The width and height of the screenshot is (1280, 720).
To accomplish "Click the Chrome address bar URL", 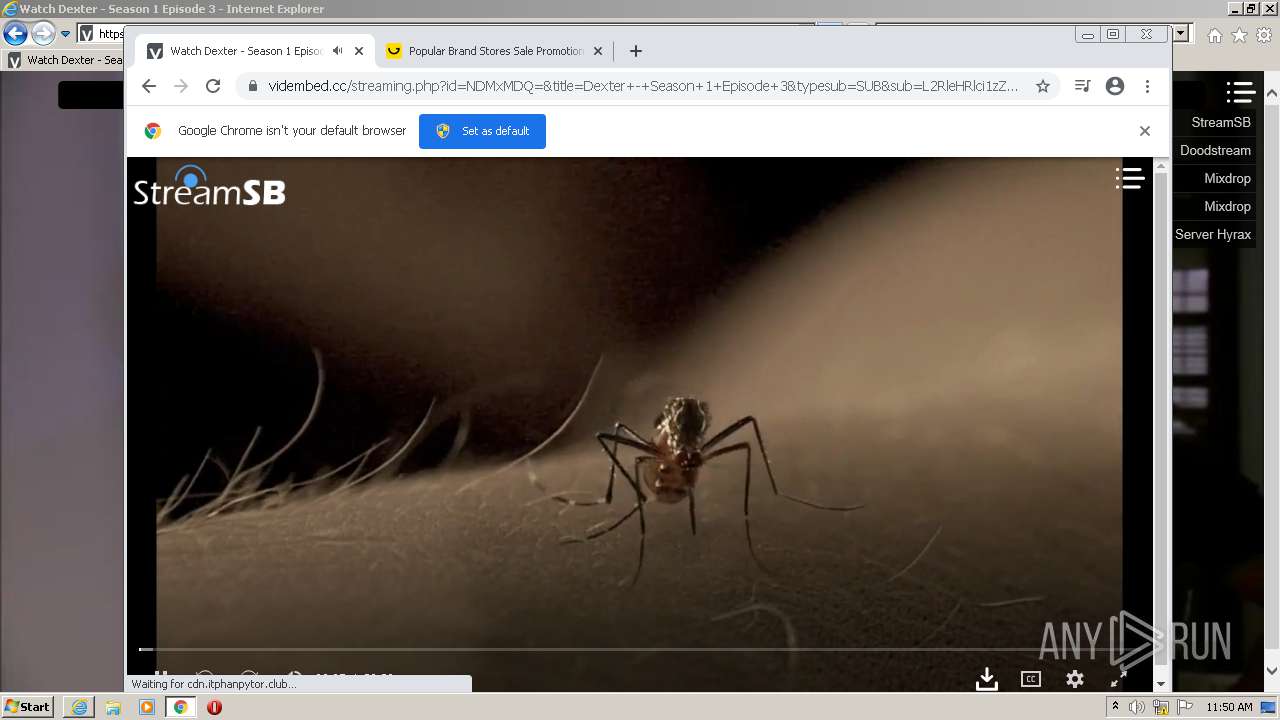I will (x=643, y=86).
